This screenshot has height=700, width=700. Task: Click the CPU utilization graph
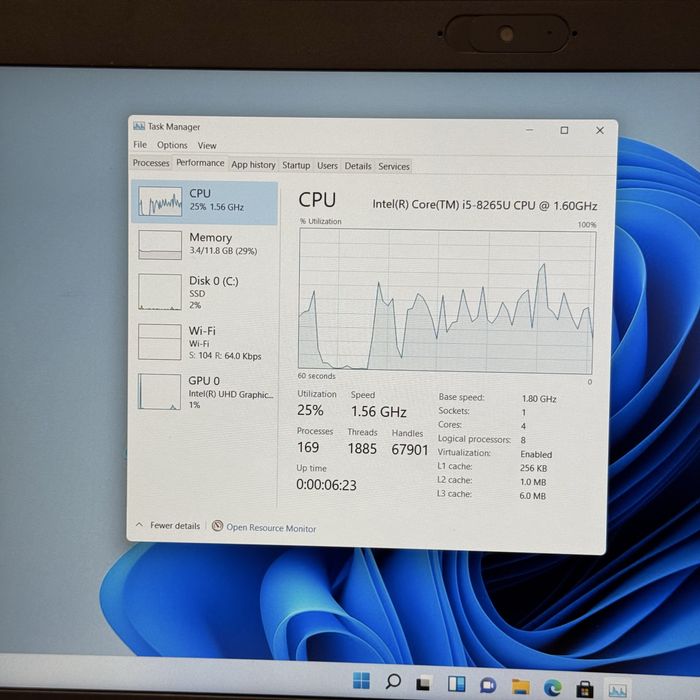click(446, 301)
